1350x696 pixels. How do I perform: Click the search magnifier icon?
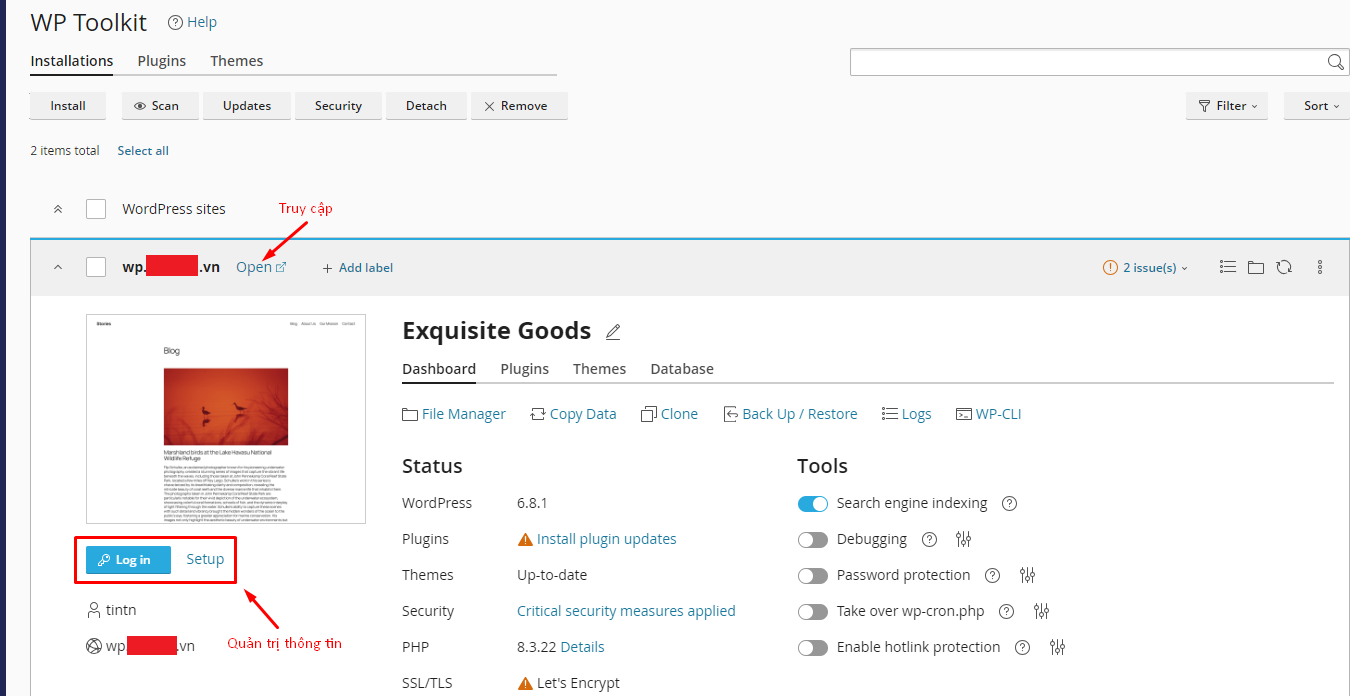(1335, 62)
